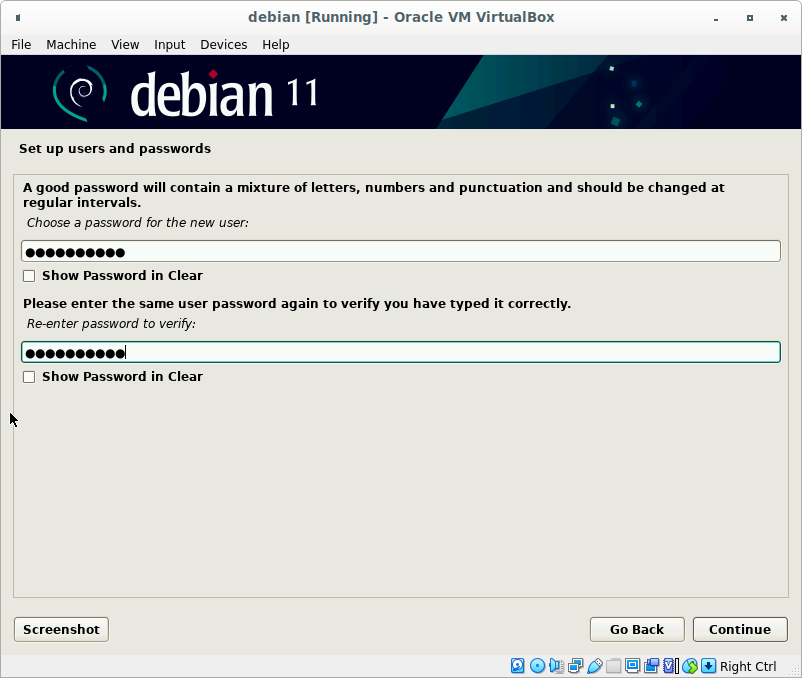Screen dimensions: 802x678
Task: Click the keyboard capture arrow icon
Action: [708, 666]
